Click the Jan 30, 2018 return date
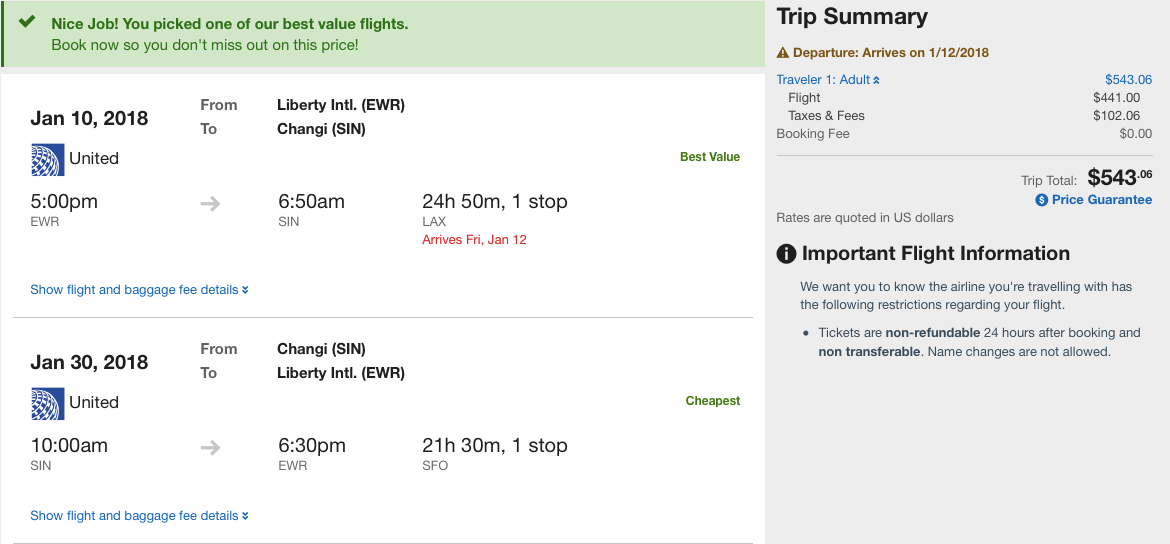1170x544 pixels. pyautogui.click(x=89, y=362)
